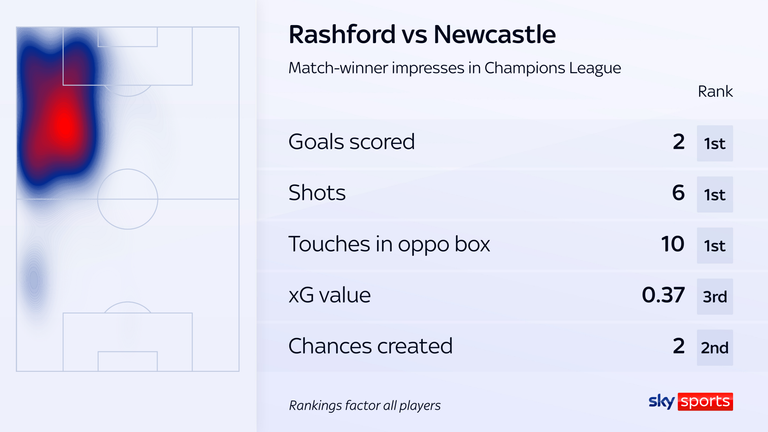The height and width of the screenshot is (432, 768).
Task: Click the "Rashford vs Newcastle" title
Action: [x=421, y=35]
